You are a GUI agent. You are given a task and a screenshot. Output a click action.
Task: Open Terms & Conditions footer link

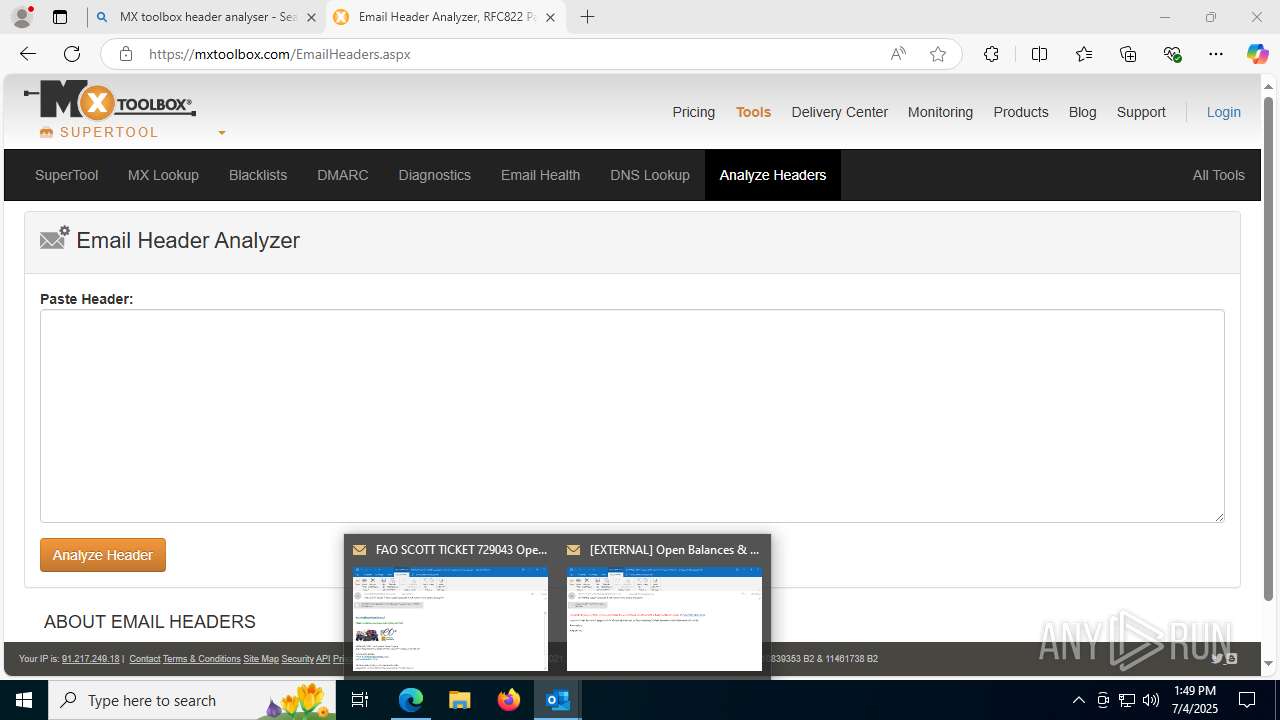(x=202, y=659)
